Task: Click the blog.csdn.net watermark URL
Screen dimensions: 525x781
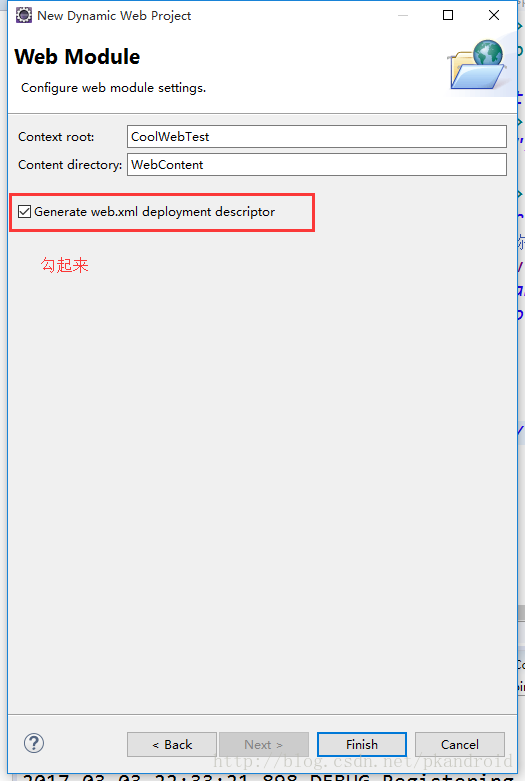Action: click(x=363, y=761)
